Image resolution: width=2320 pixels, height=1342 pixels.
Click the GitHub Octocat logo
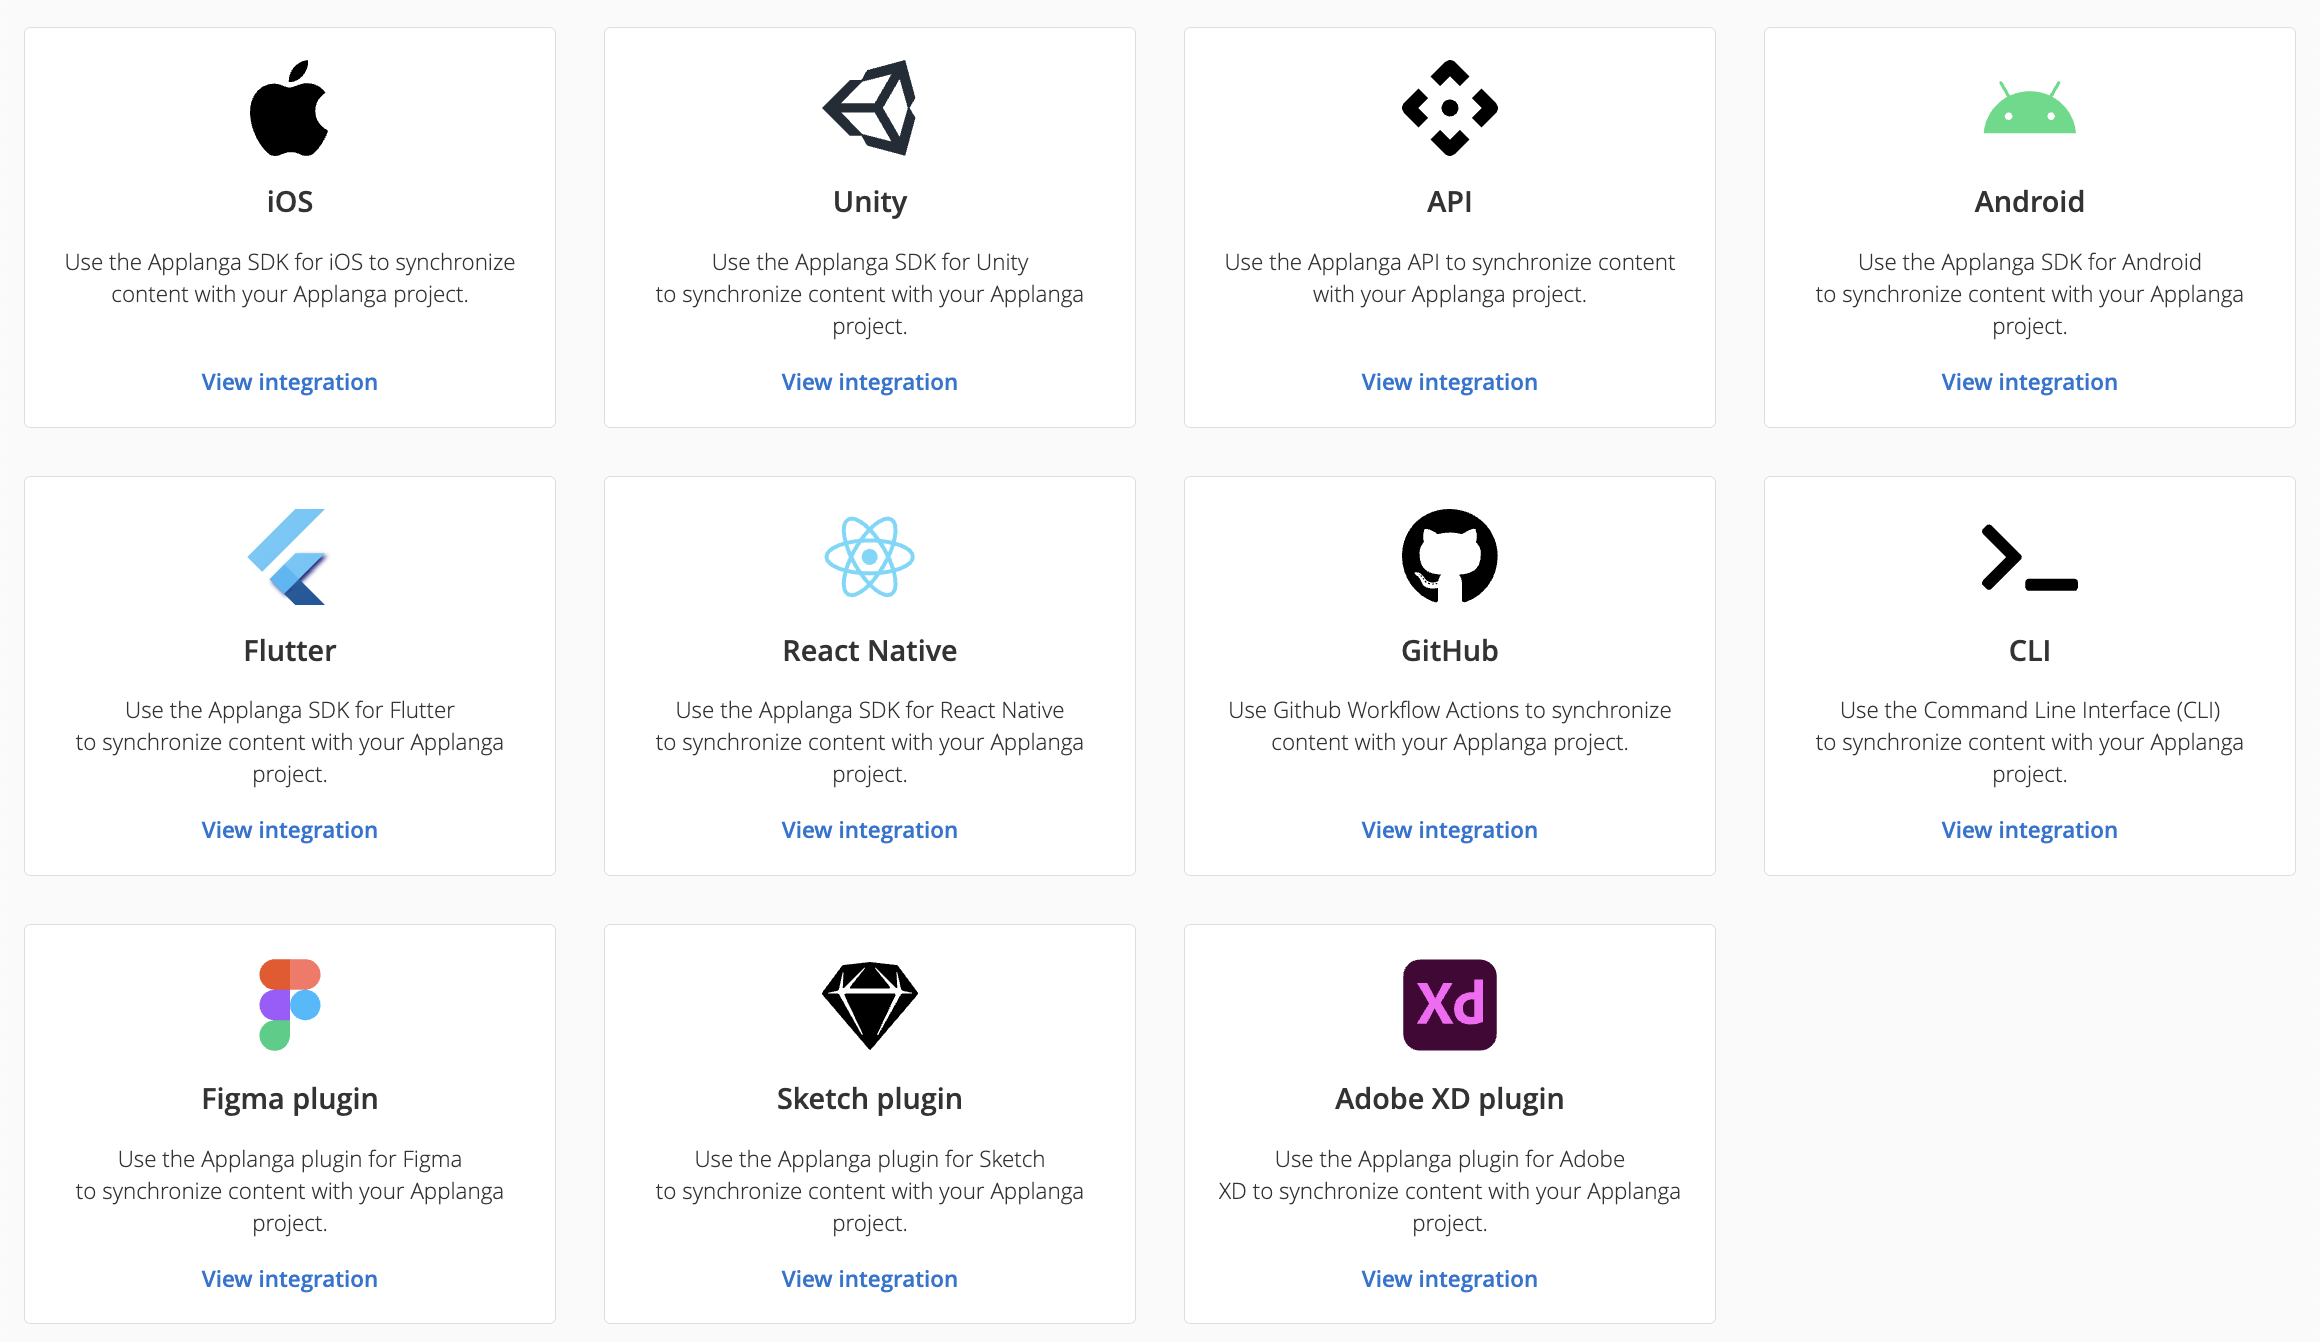point(1449,556)
